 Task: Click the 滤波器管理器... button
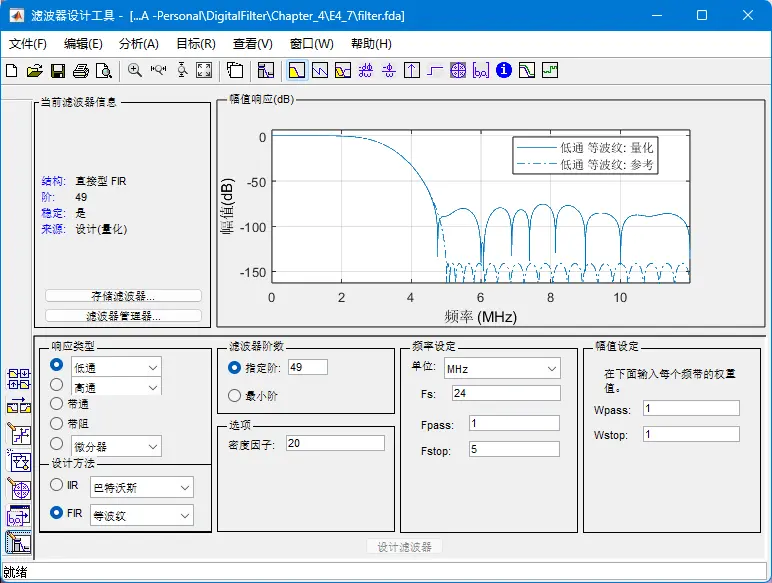[x=123, y=316]
